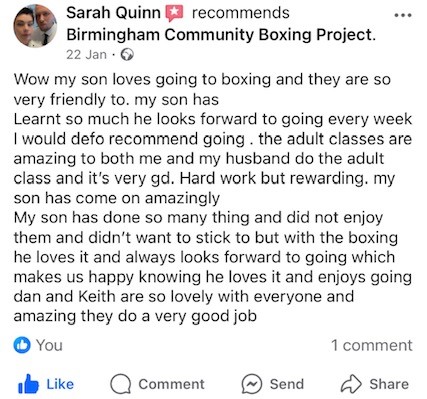Click the red recommendation star badge
Image resolution: width=427 pixels, height=399 pixels.
tap(175, 14)
